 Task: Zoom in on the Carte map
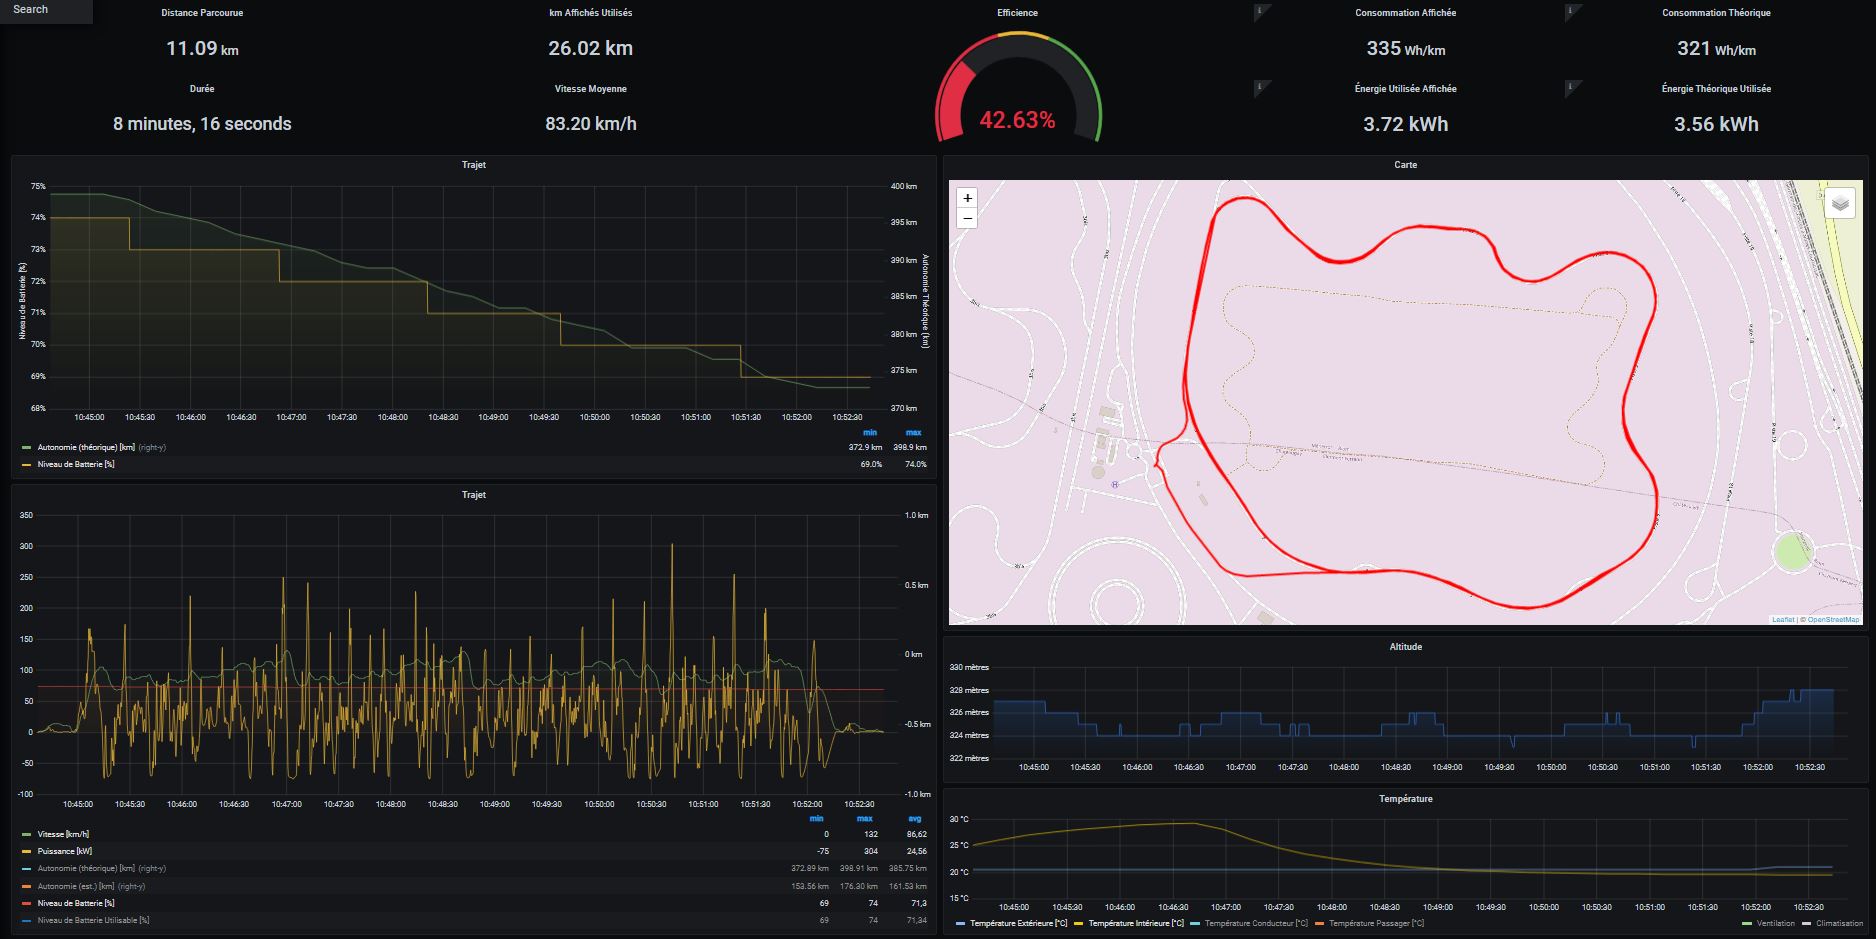(967, 198)
